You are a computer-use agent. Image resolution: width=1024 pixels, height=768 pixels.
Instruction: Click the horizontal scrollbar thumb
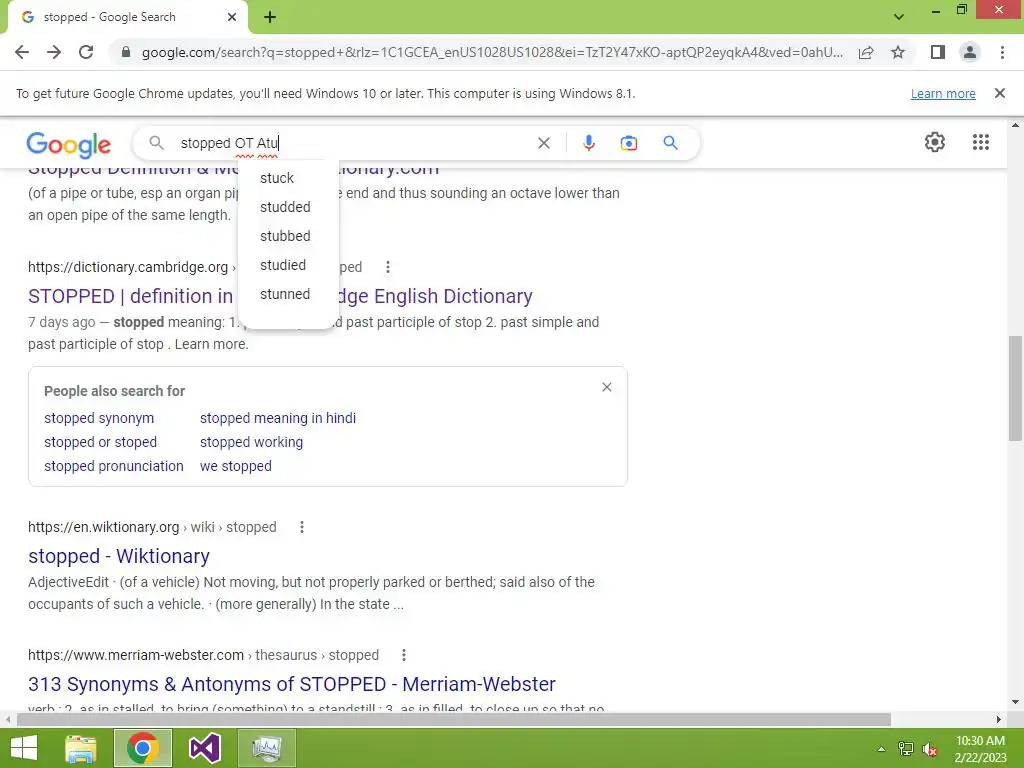454,719
